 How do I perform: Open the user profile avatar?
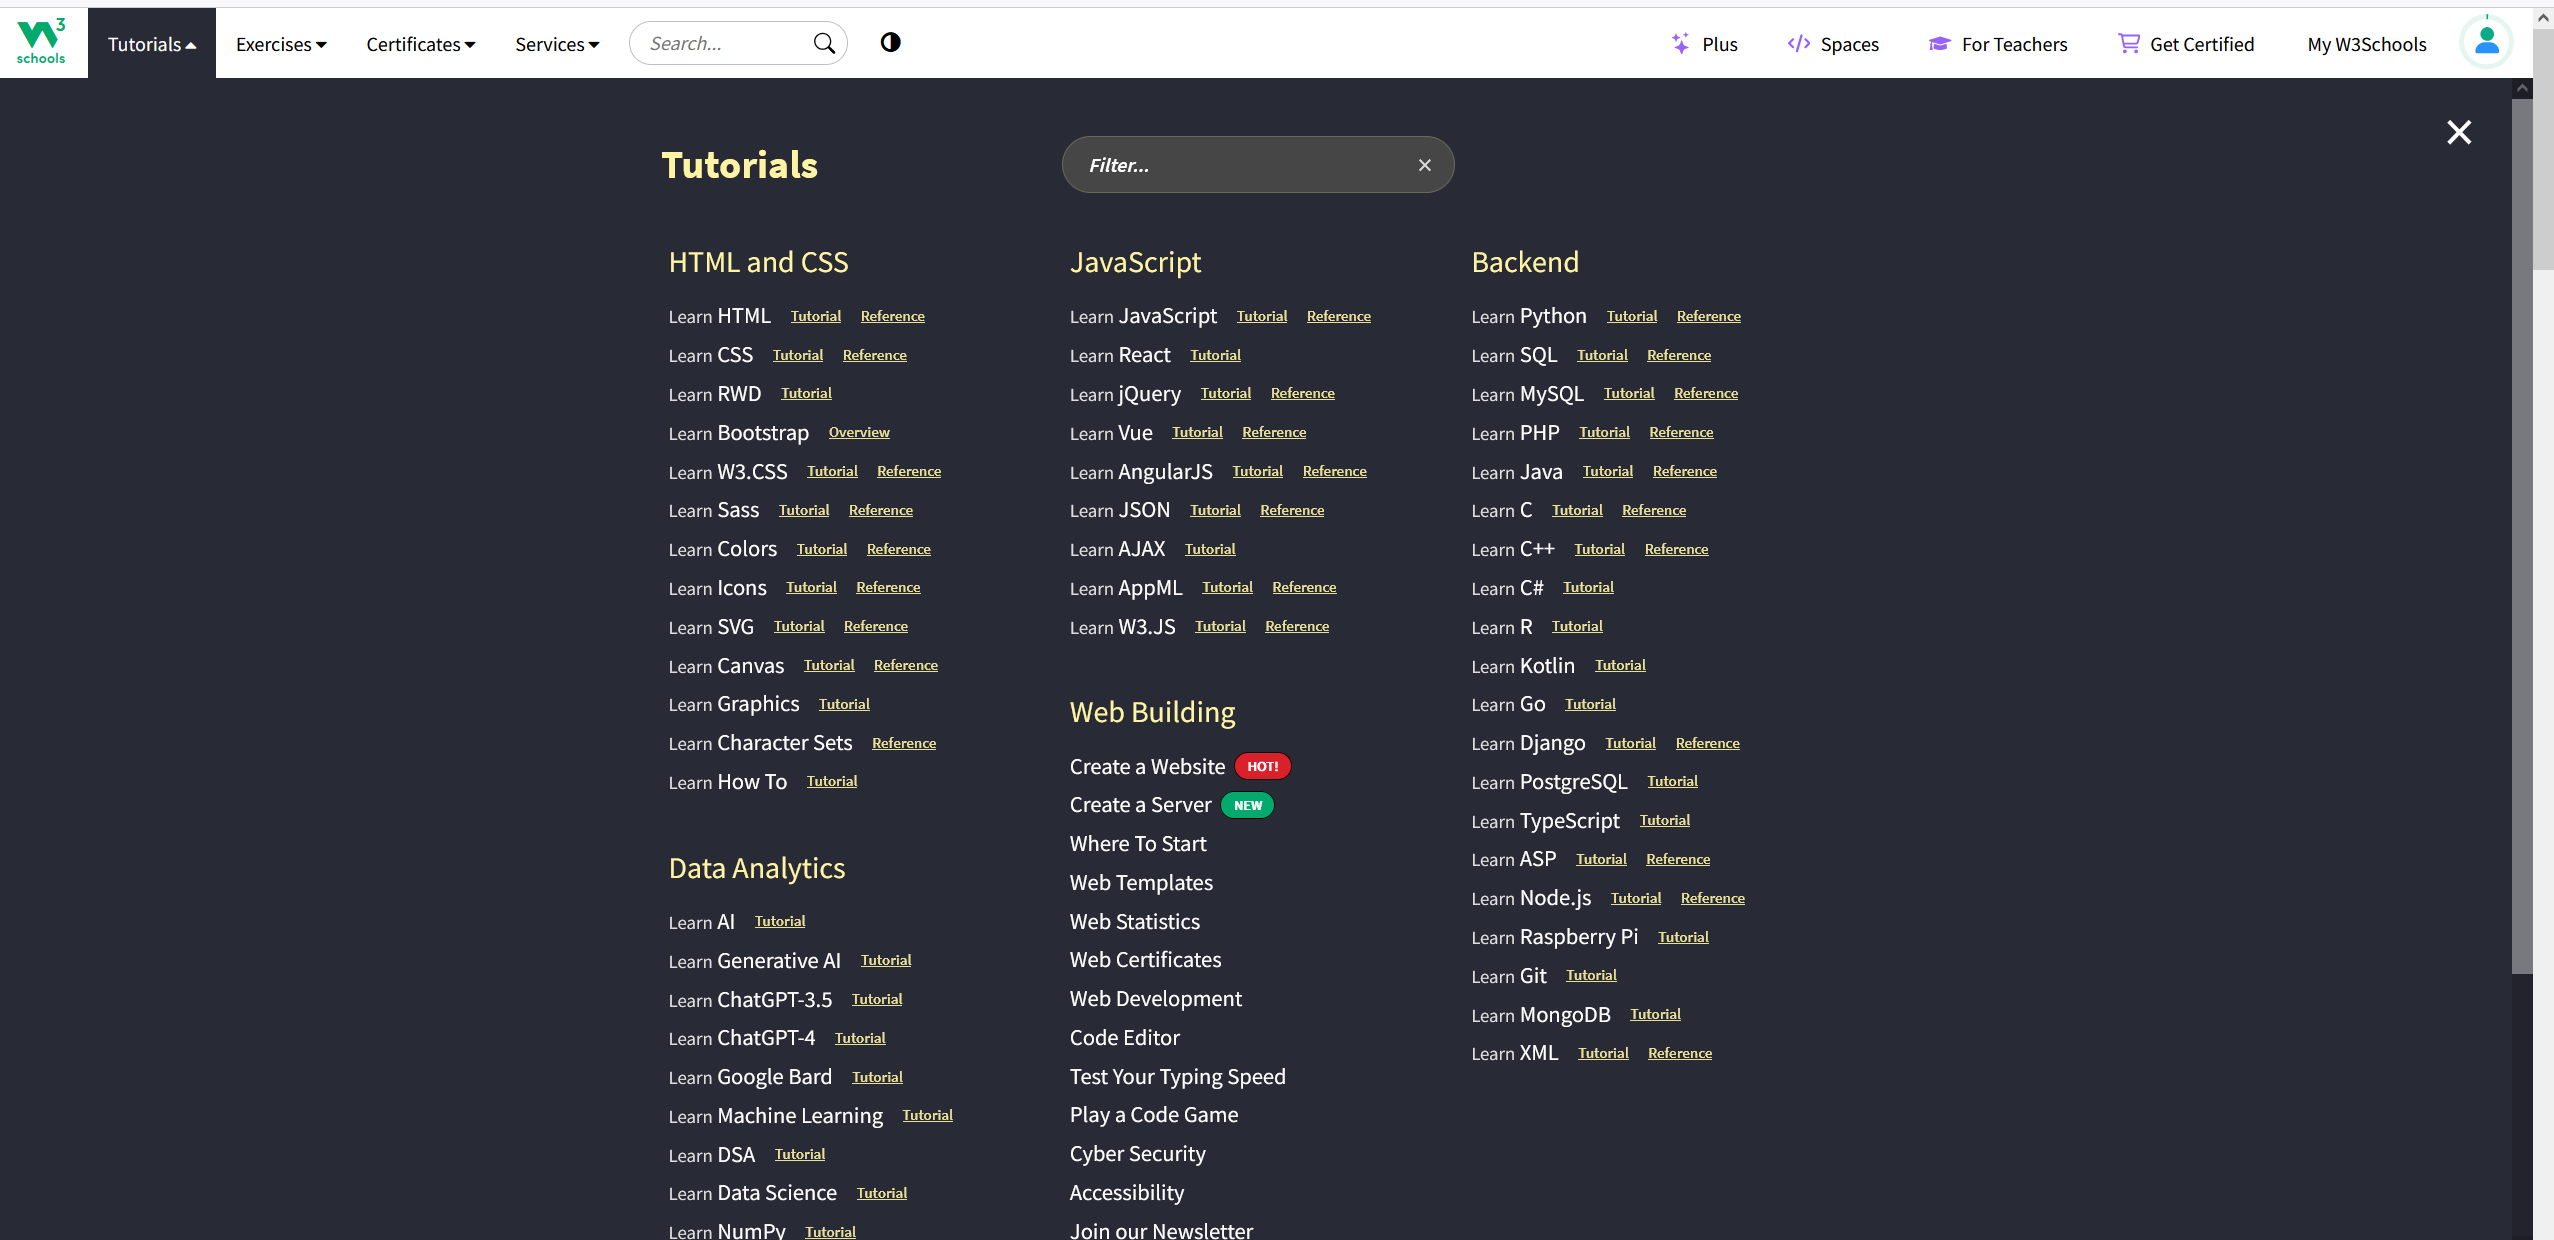(x=2486, y=42)
